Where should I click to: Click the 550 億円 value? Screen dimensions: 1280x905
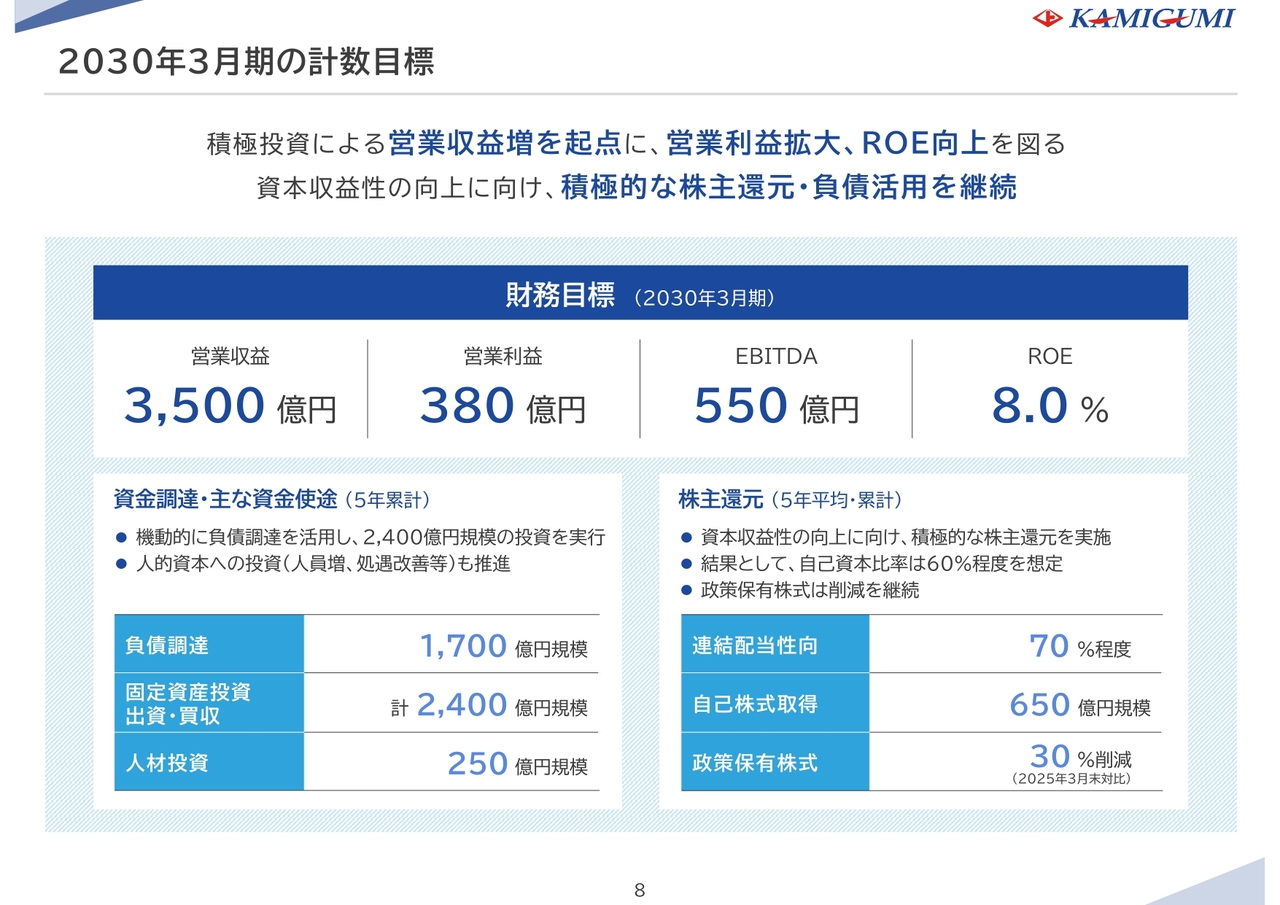tap(776, 406)
